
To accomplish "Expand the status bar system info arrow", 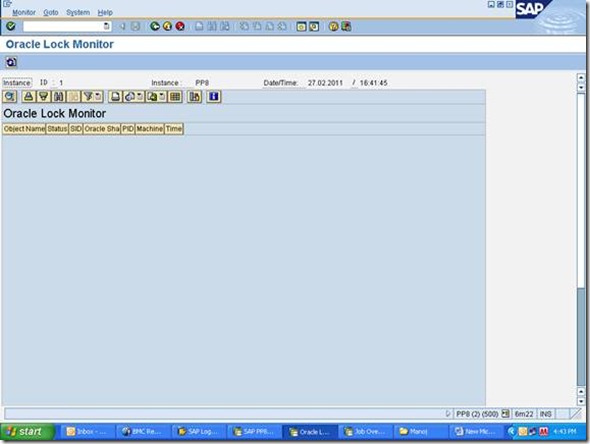I will tap(448, 414).
